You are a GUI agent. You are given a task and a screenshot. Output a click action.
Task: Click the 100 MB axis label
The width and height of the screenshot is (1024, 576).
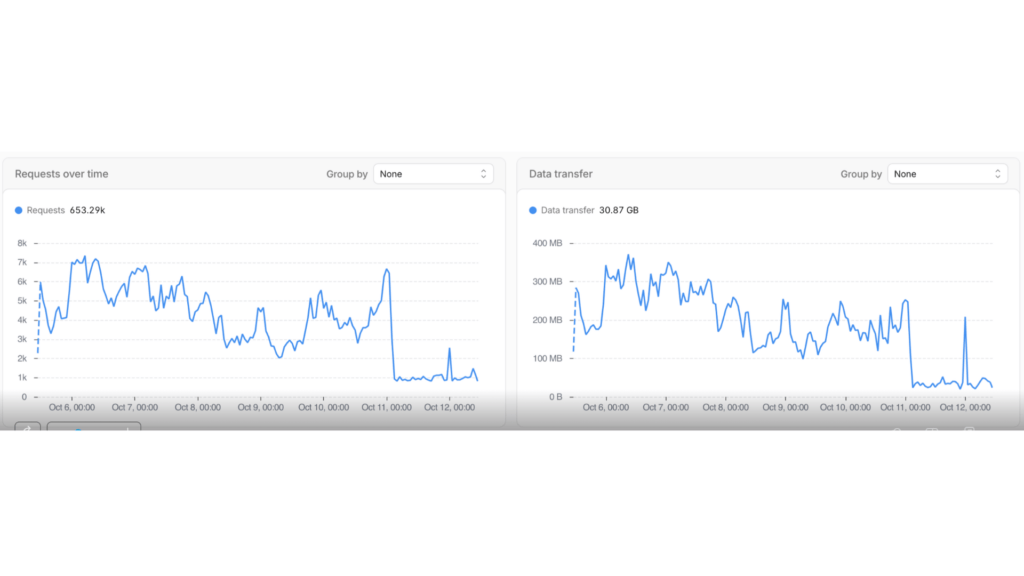(x=547, y=359)
